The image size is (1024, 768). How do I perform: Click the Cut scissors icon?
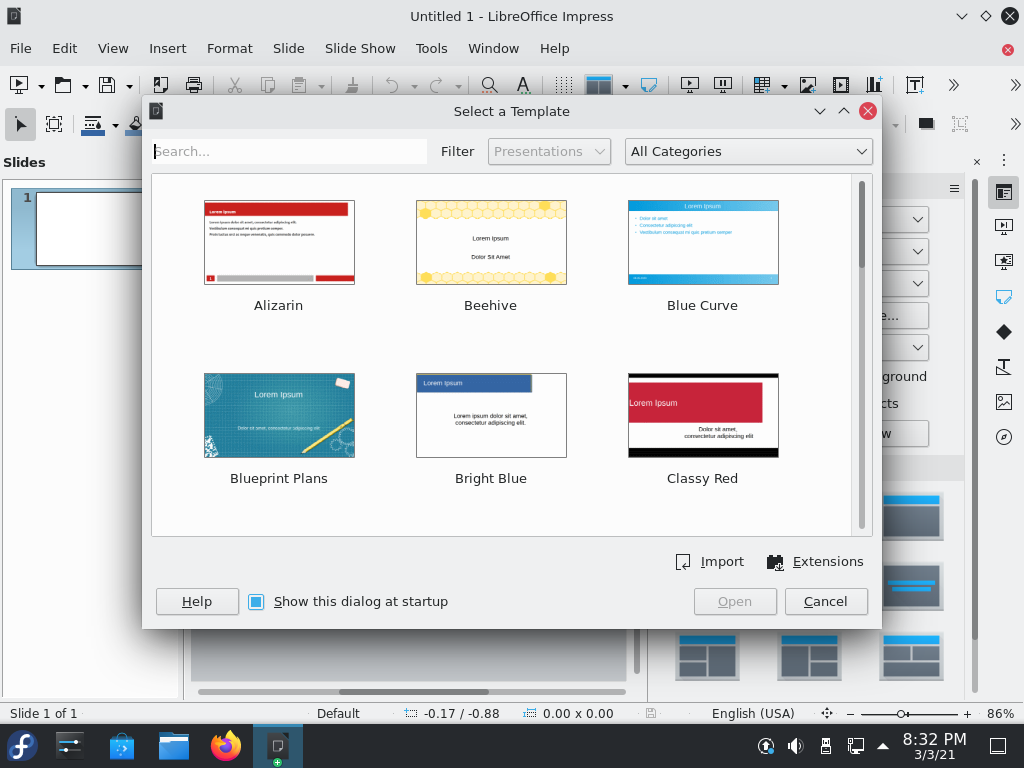[x=234, y=85]
